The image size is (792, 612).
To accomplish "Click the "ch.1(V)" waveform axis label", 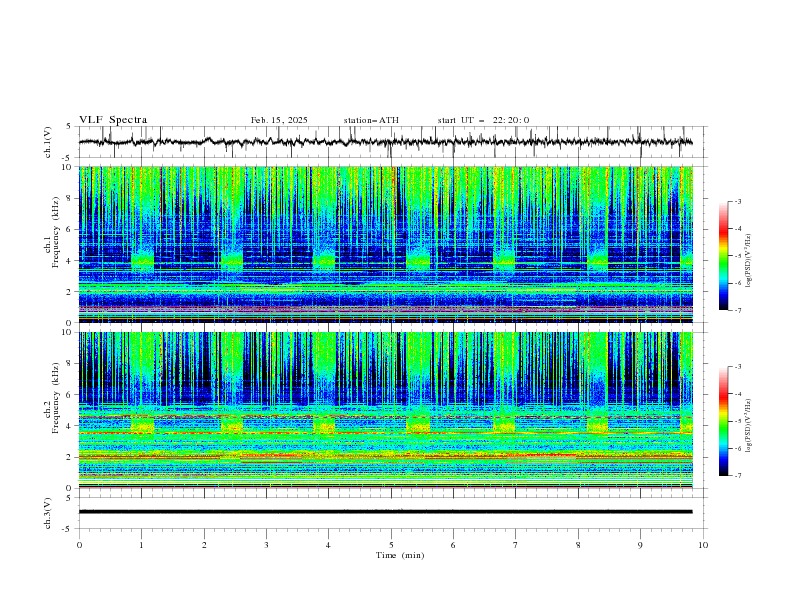I will click(x=48, y=142).
